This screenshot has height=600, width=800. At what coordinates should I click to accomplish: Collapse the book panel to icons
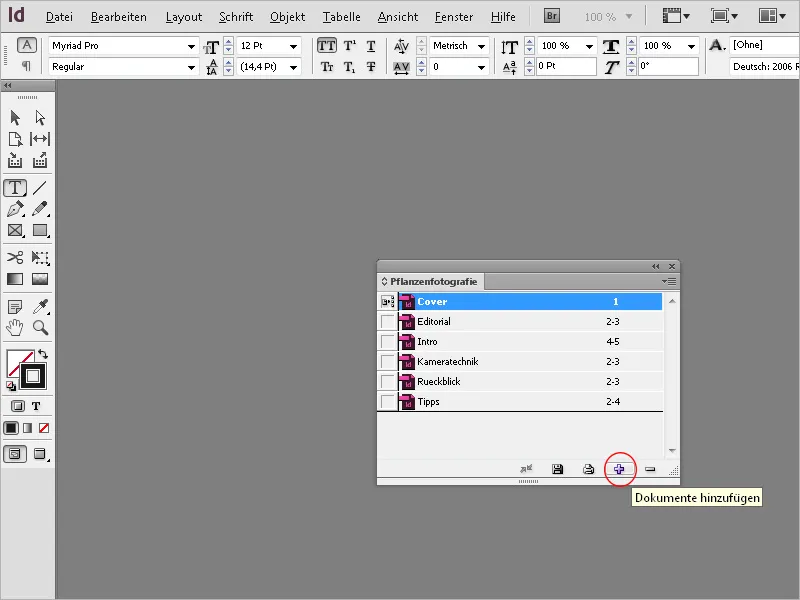coord(656,266)
